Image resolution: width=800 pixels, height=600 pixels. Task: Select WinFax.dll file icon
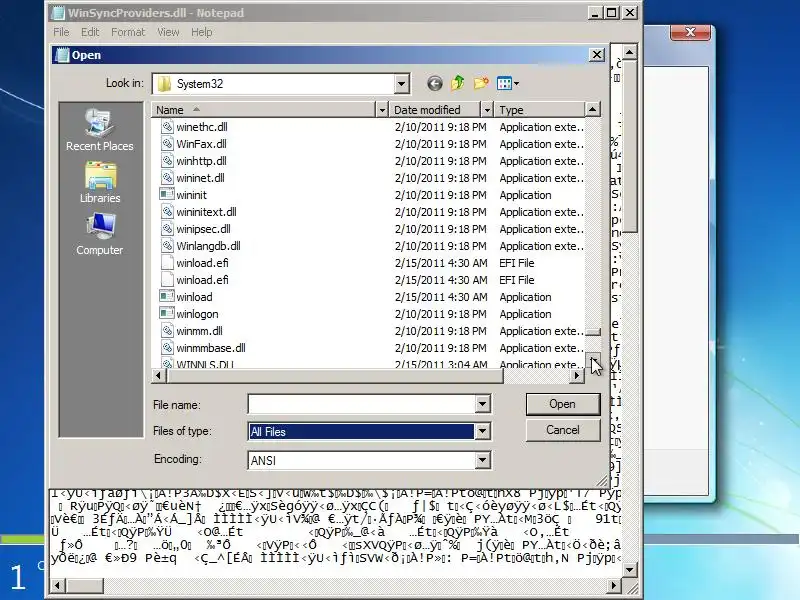coord(167,144)
